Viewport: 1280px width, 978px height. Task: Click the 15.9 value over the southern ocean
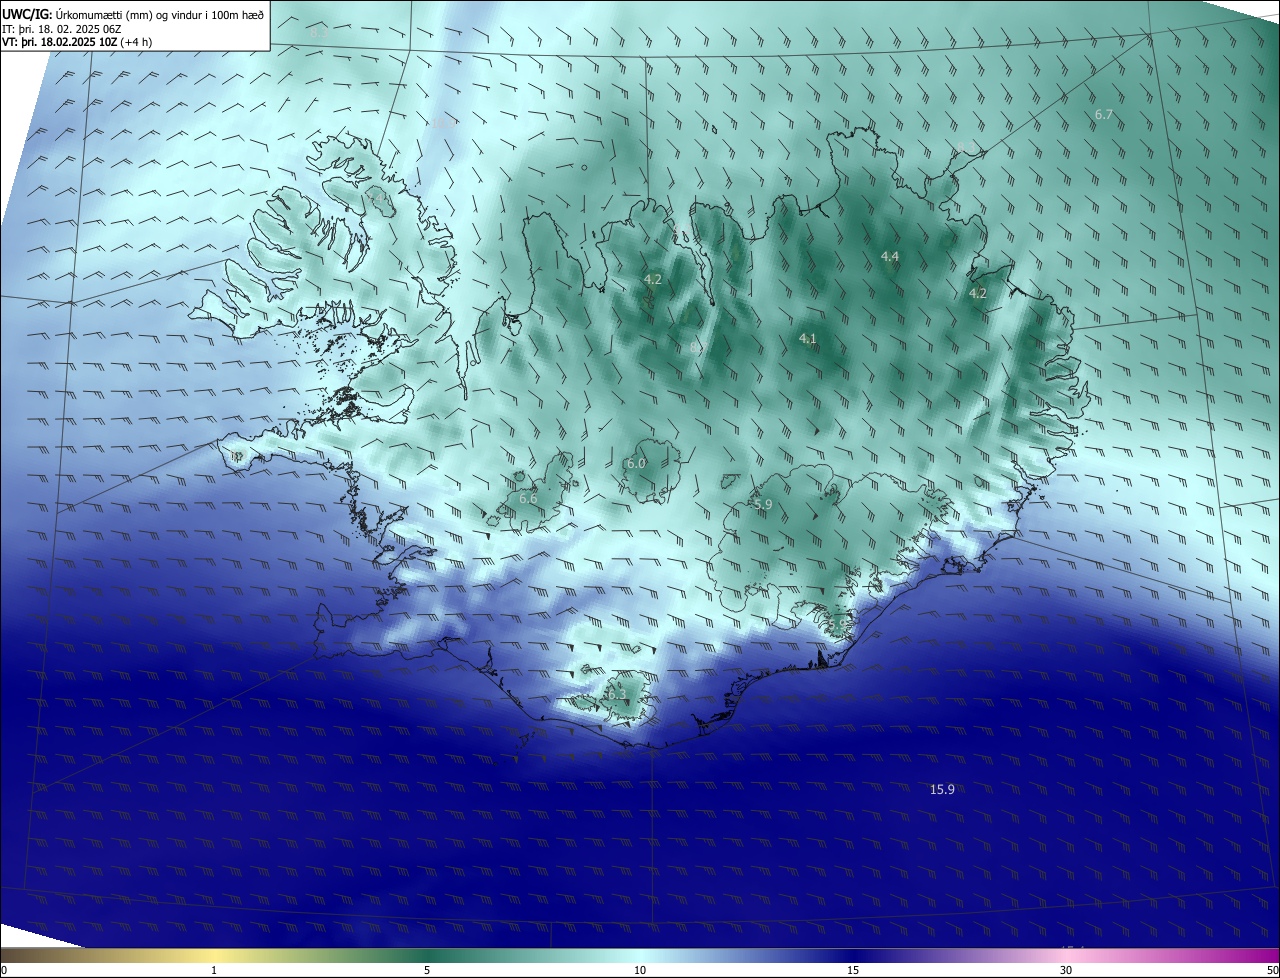(942, 789)
